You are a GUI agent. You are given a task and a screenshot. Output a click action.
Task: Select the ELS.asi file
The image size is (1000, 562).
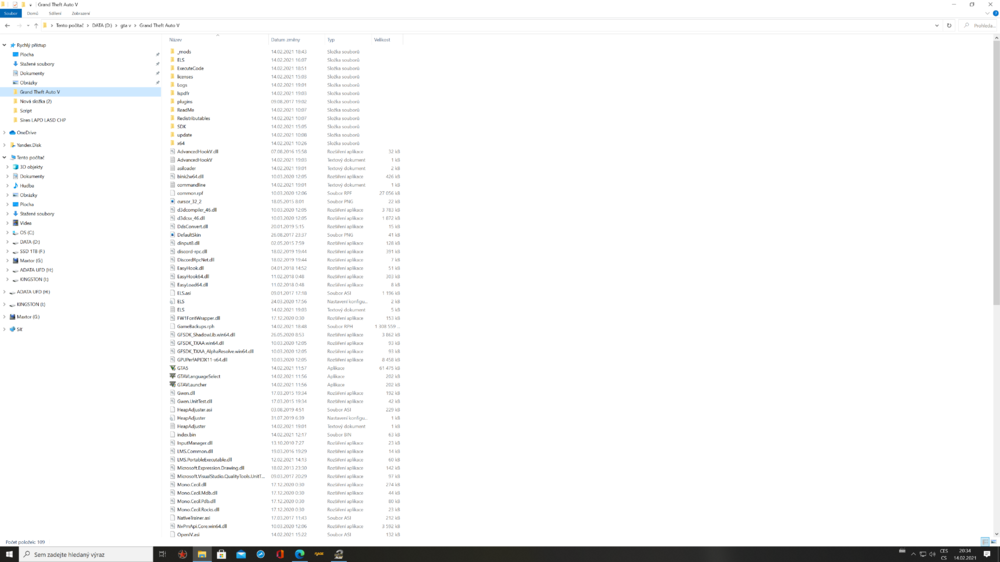(x=184, y=293)
